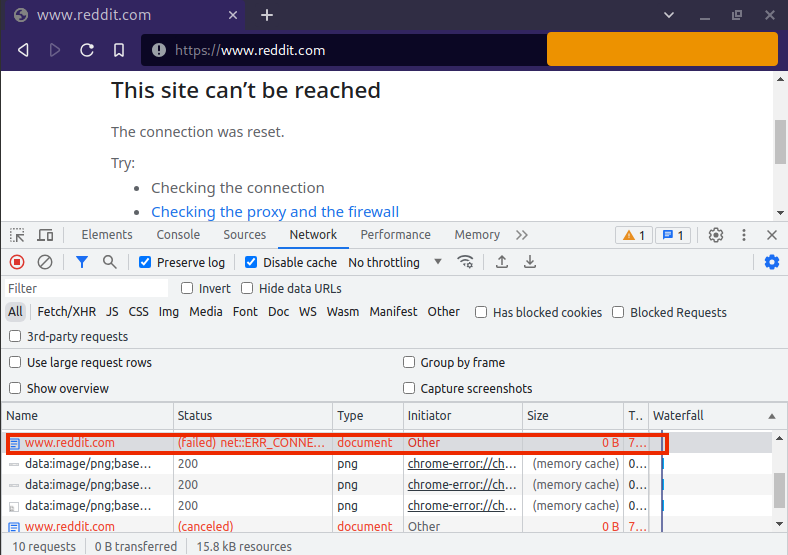Check Hide data URLs

click(247, 288)
